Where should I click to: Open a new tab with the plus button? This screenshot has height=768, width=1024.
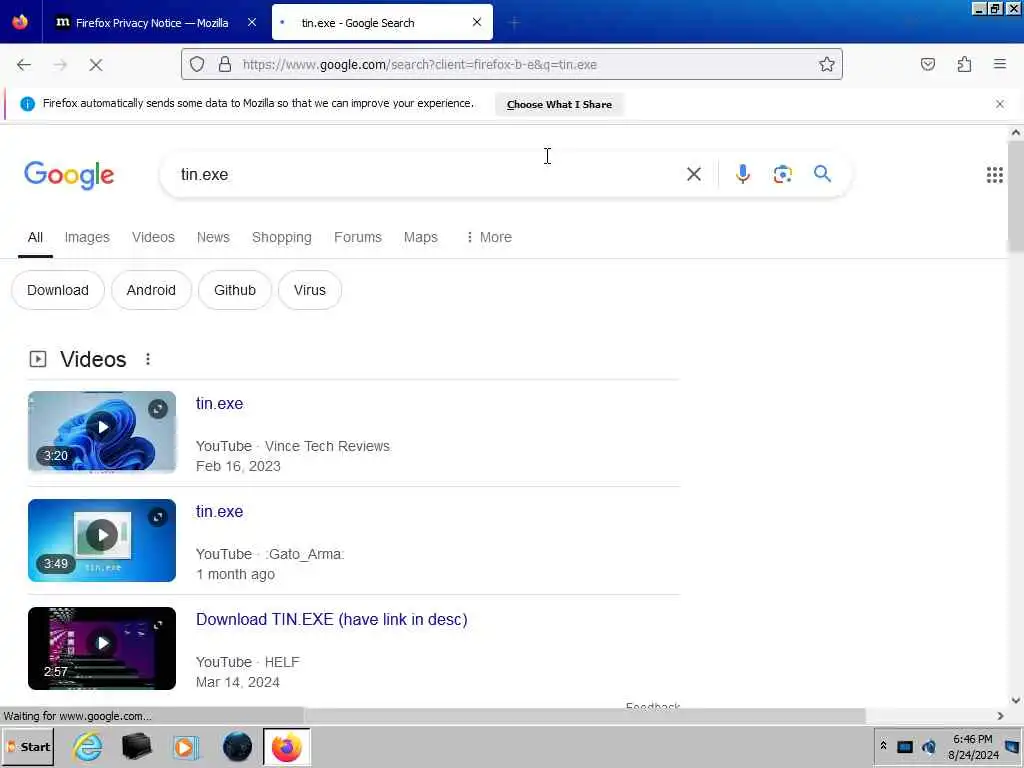pyautogui.click(x=514, y=23)
